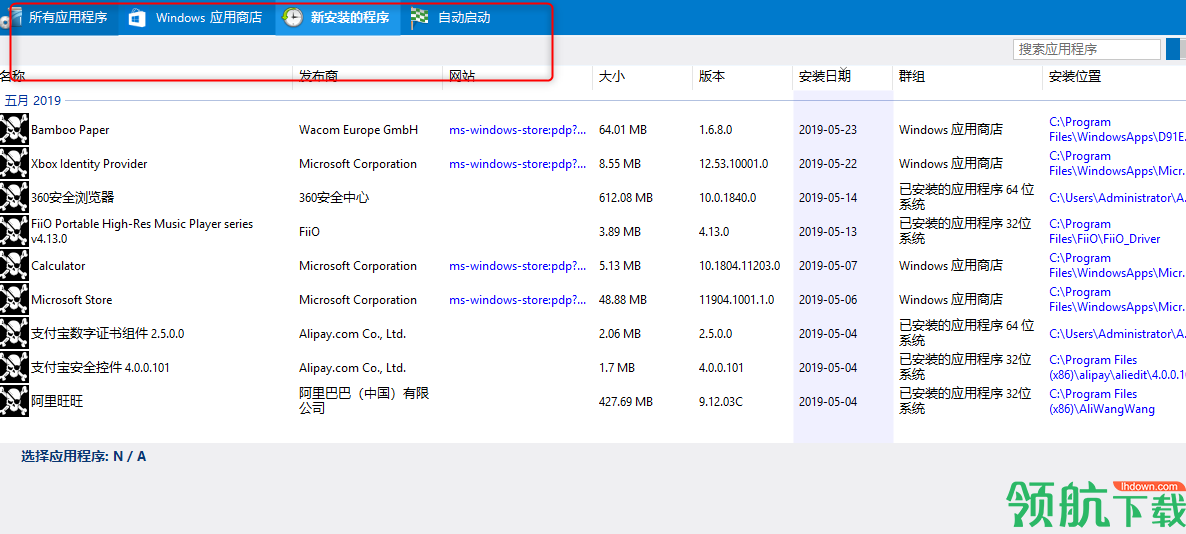Sort by the 群组 column header
This screenshot has width=1186, height=534.
(x=911, y=76)
